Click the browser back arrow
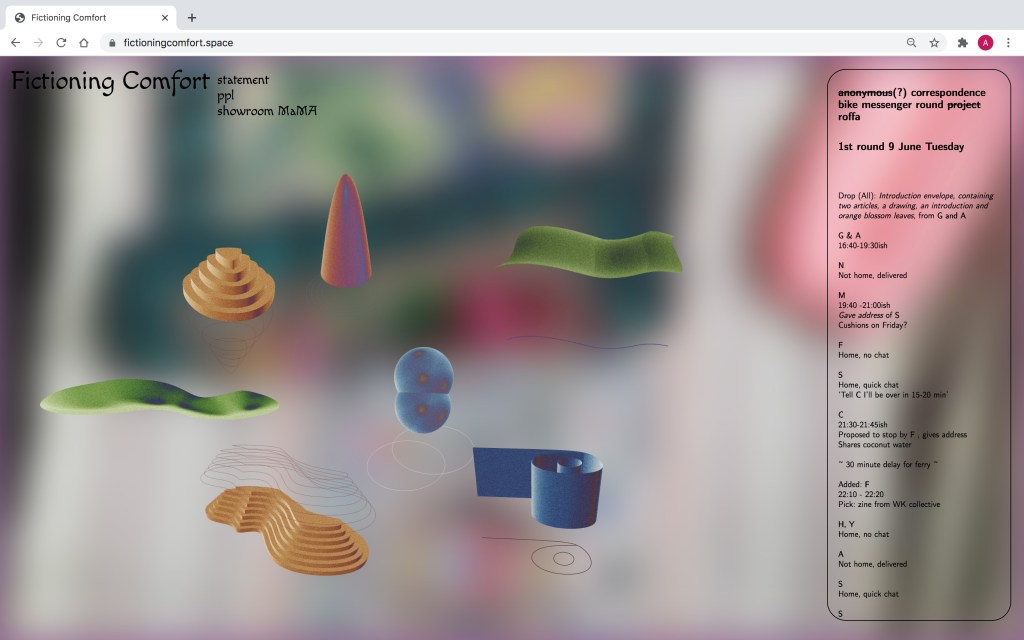This screenshot has height=640, width=1024. (15, 43)
